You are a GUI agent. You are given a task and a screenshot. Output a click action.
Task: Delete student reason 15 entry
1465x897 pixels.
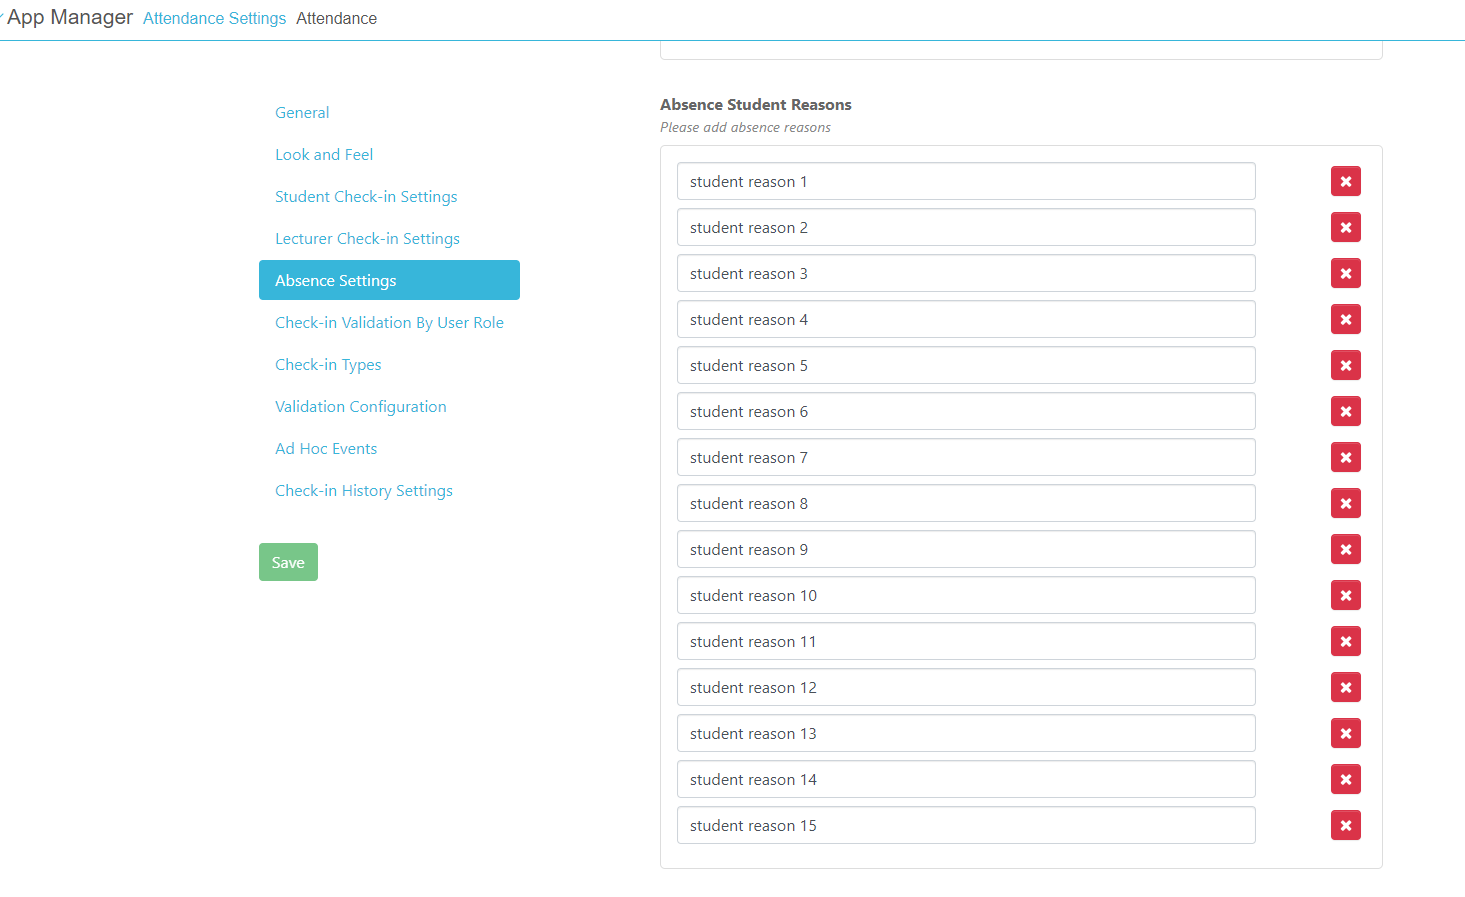point(1345,825)
